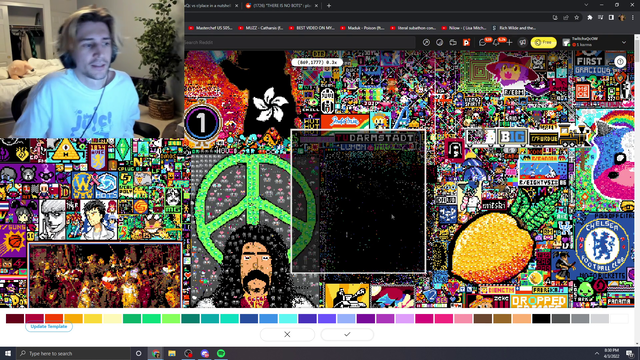Open the Chrome profile avatar

622,18
